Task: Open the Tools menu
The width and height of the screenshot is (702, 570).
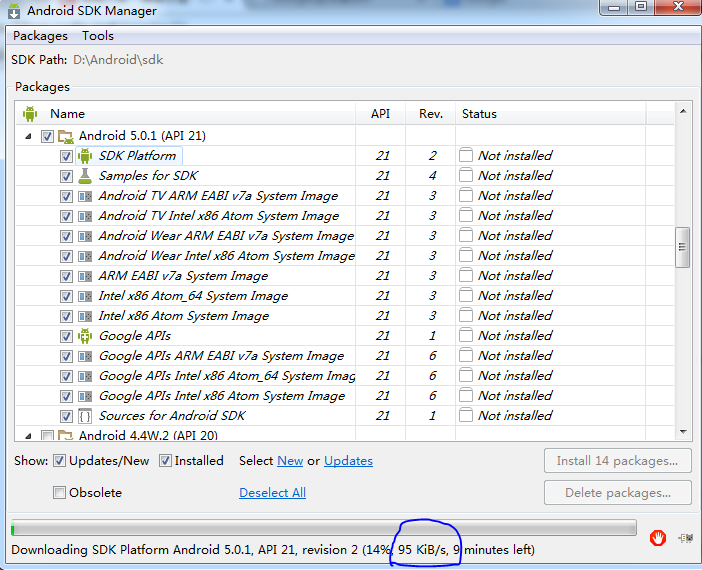Action: tap(98, 36)
